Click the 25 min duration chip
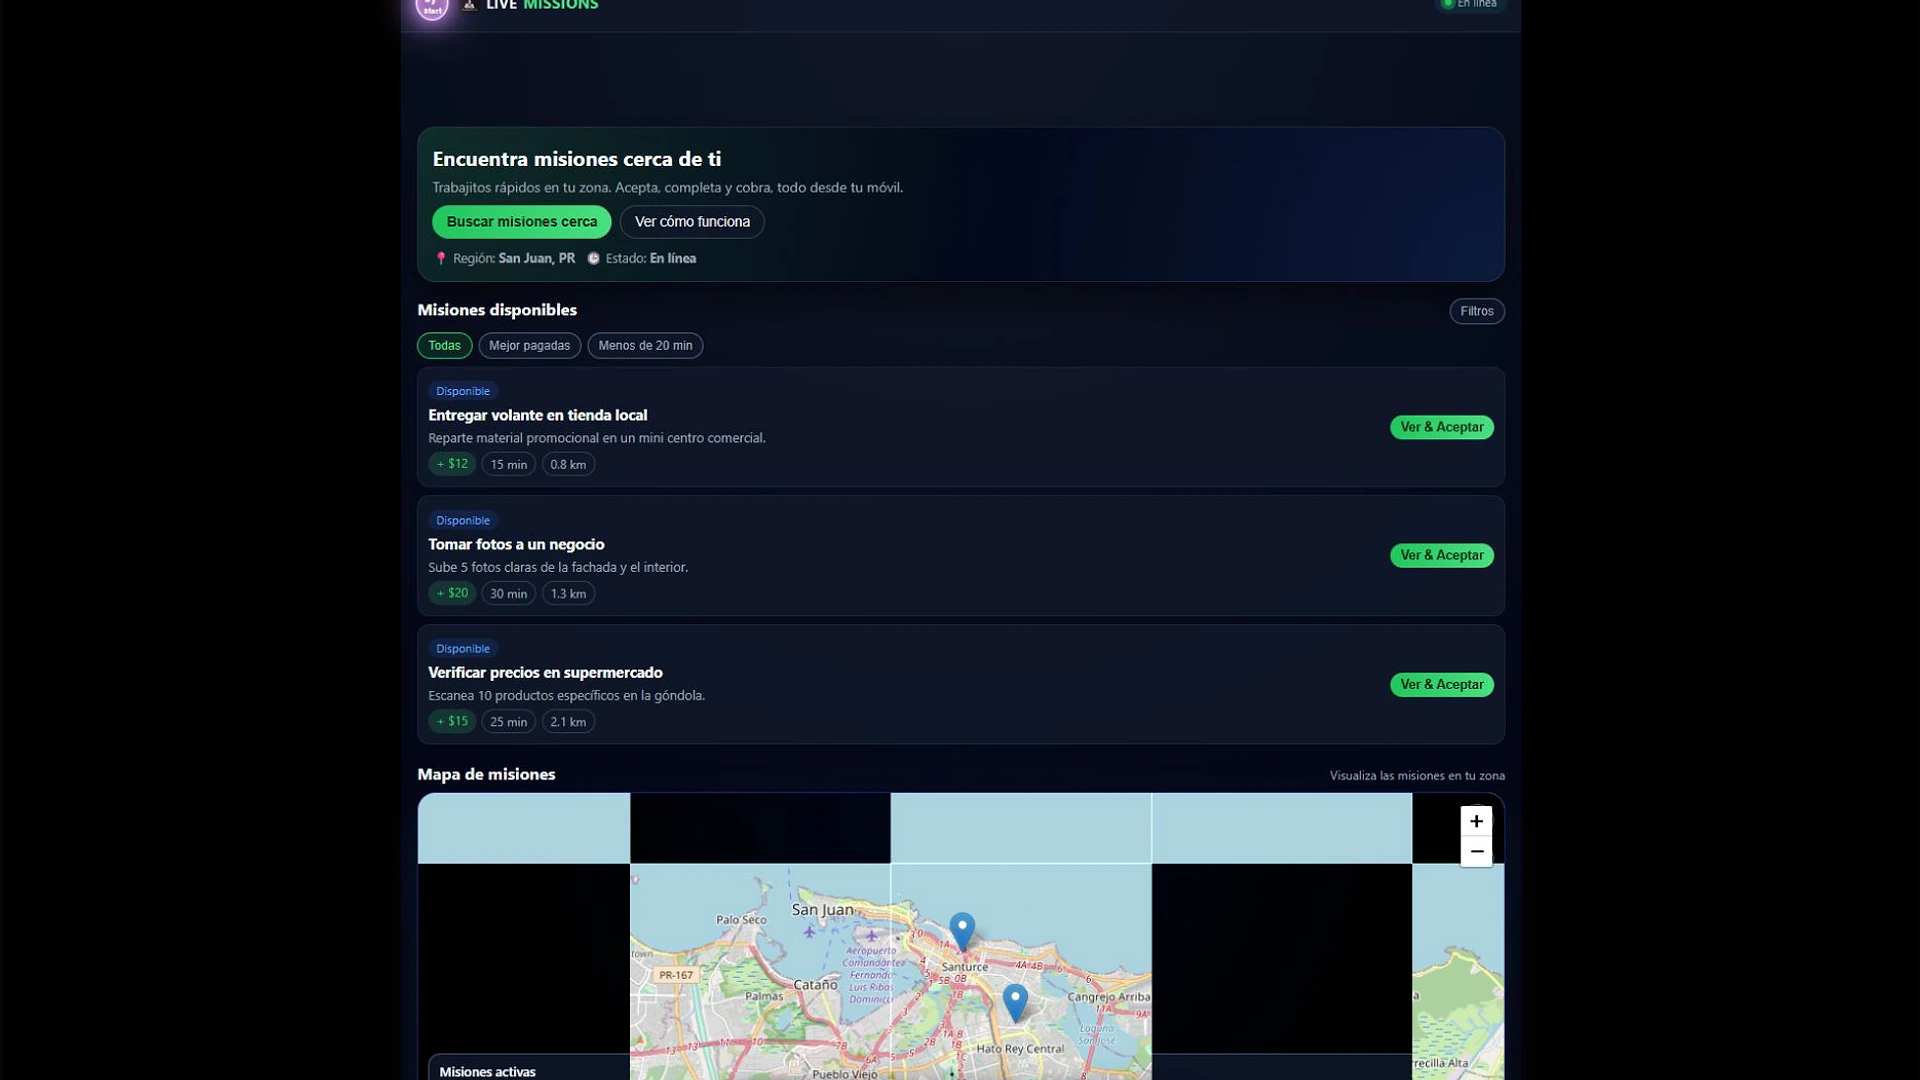The image size is (1920, 1080). (508, 721)
